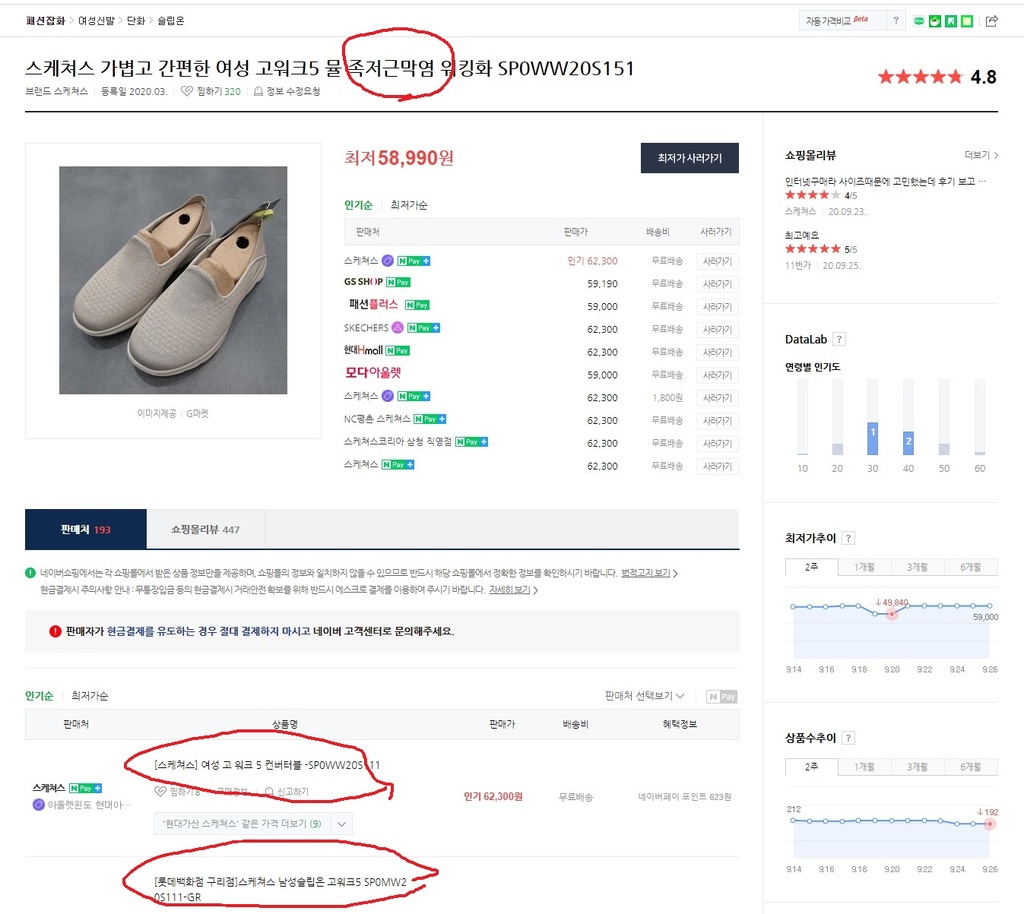Click 사러가기 for 현대Hmall
Image resolution: width=1024 pixels, height=914 pixels.
click(x=717, y=353)
